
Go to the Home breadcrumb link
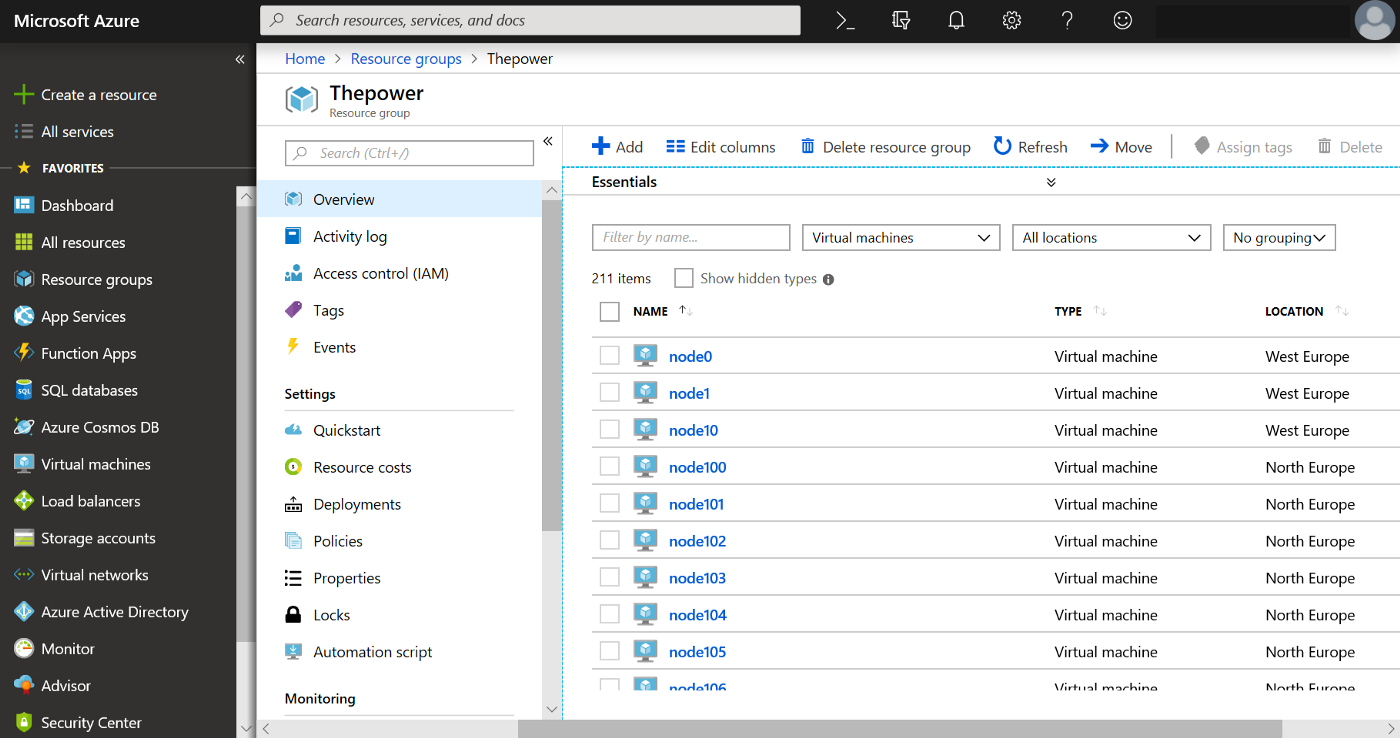(305, 59)
